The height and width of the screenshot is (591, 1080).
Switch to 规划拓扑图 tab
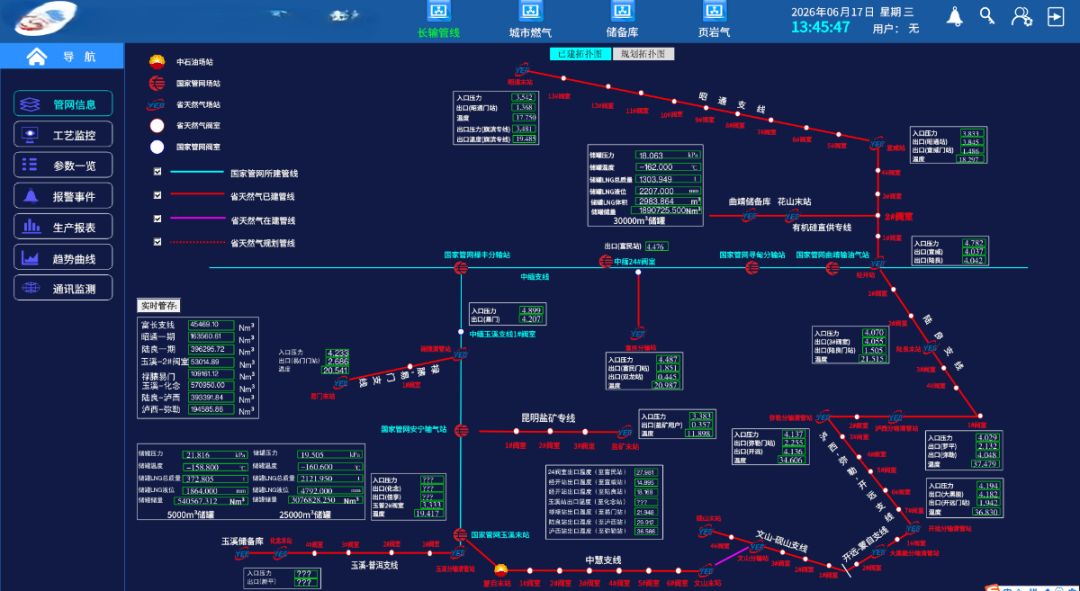point(643,54)
